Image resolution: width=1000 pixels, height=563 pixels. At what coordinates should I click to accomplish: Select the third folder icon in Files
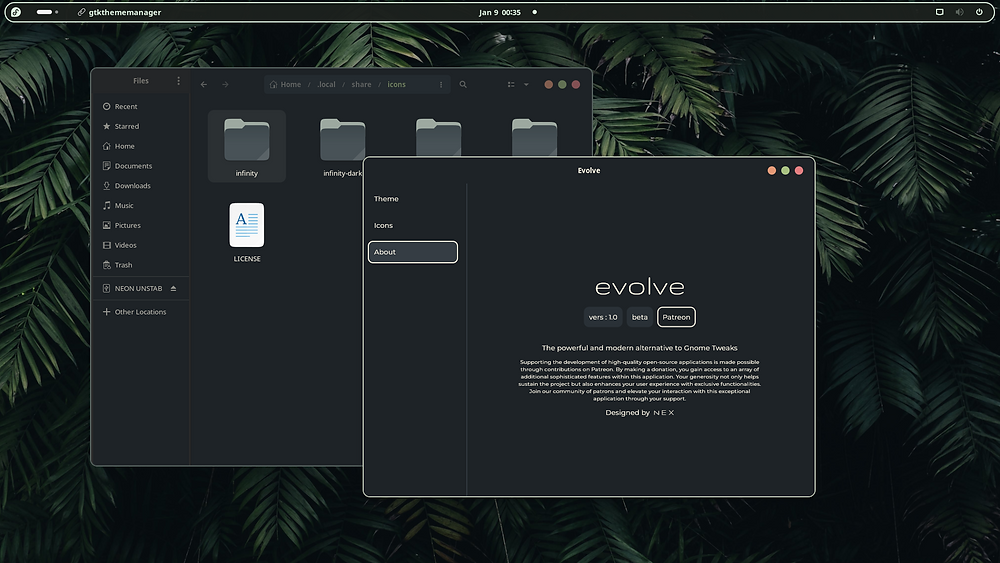coord(438,138)
